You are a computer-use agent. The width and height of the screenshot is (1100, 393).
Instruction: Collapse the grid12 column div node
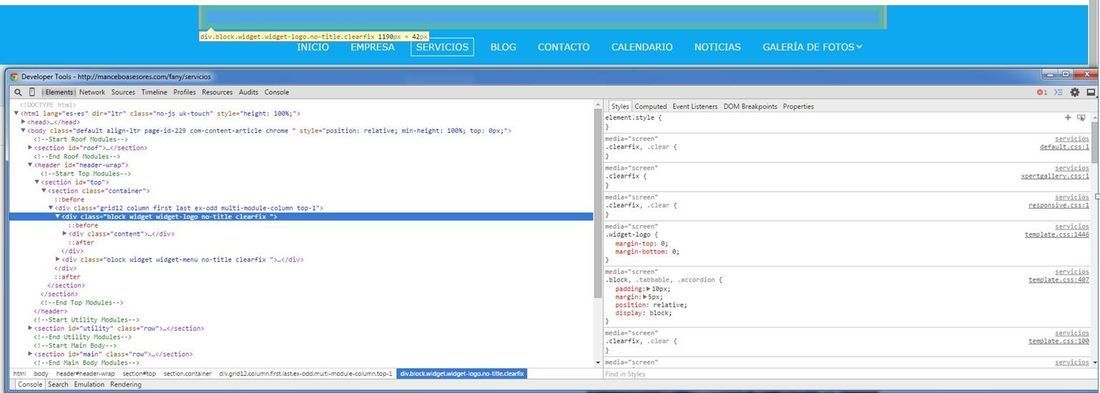coord(51,208)
